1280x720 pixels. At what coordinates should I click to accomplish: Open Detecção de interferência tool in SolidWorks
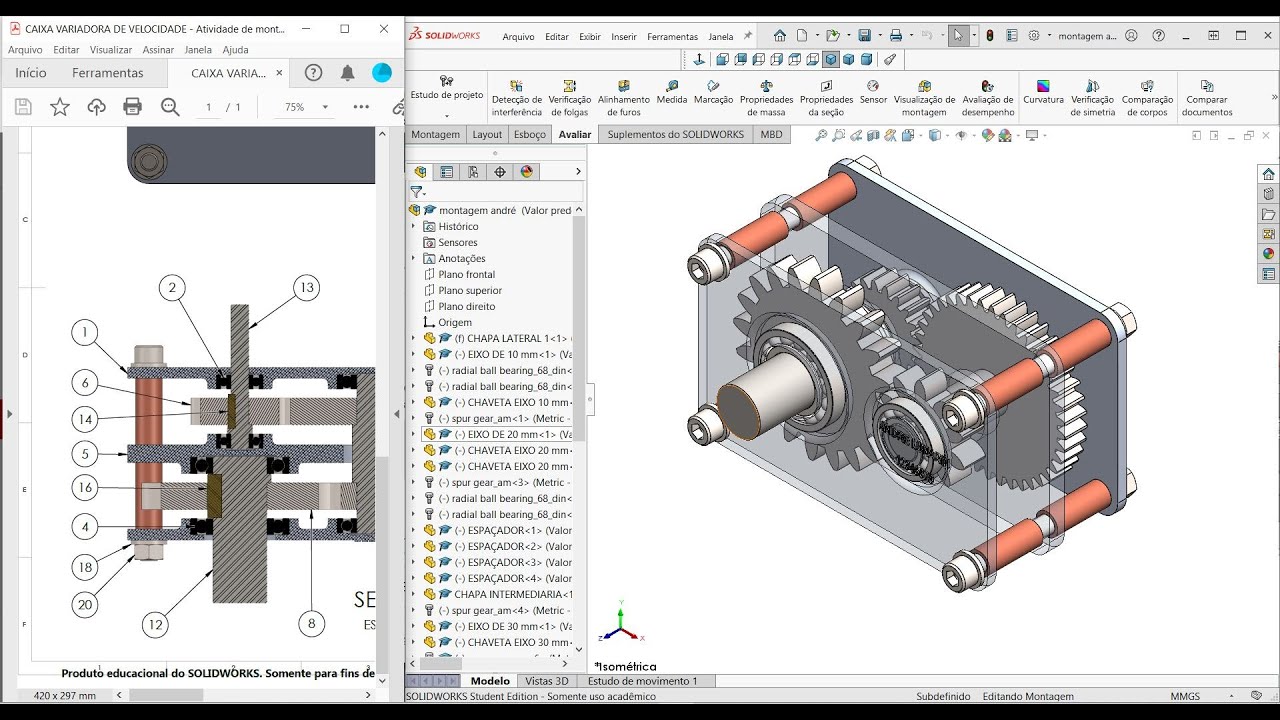click(517, 98)
